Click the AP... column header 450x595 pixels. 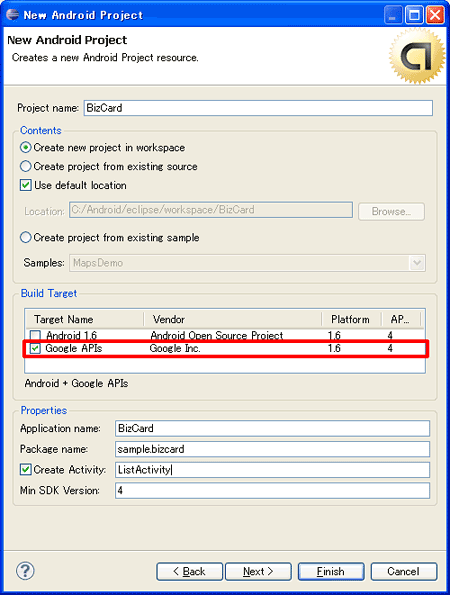pyautogui.click(x=401, y=320)
